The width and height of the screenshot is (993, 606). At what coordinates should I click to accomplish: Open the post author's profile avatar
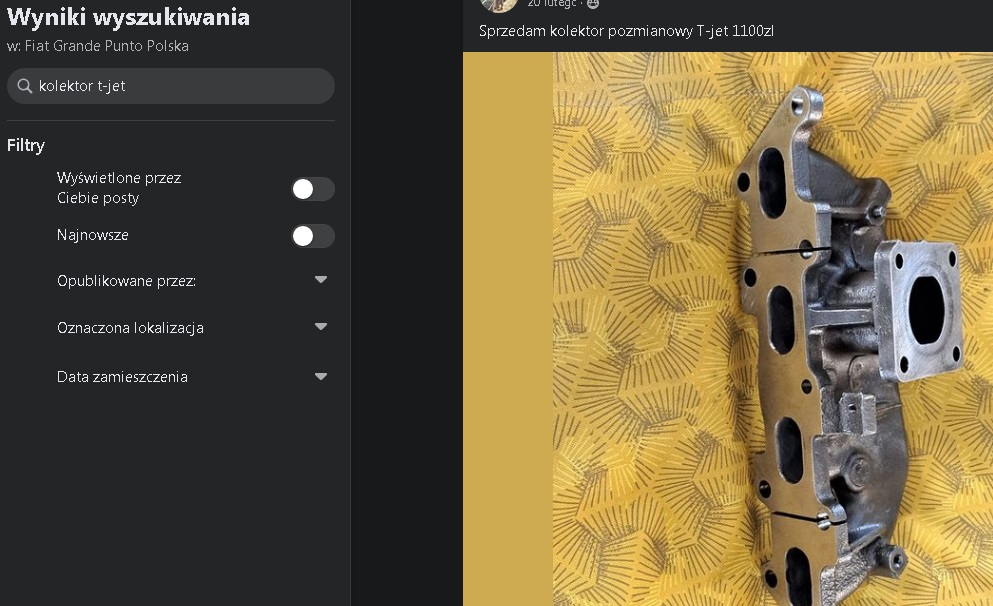coord(499,4)
